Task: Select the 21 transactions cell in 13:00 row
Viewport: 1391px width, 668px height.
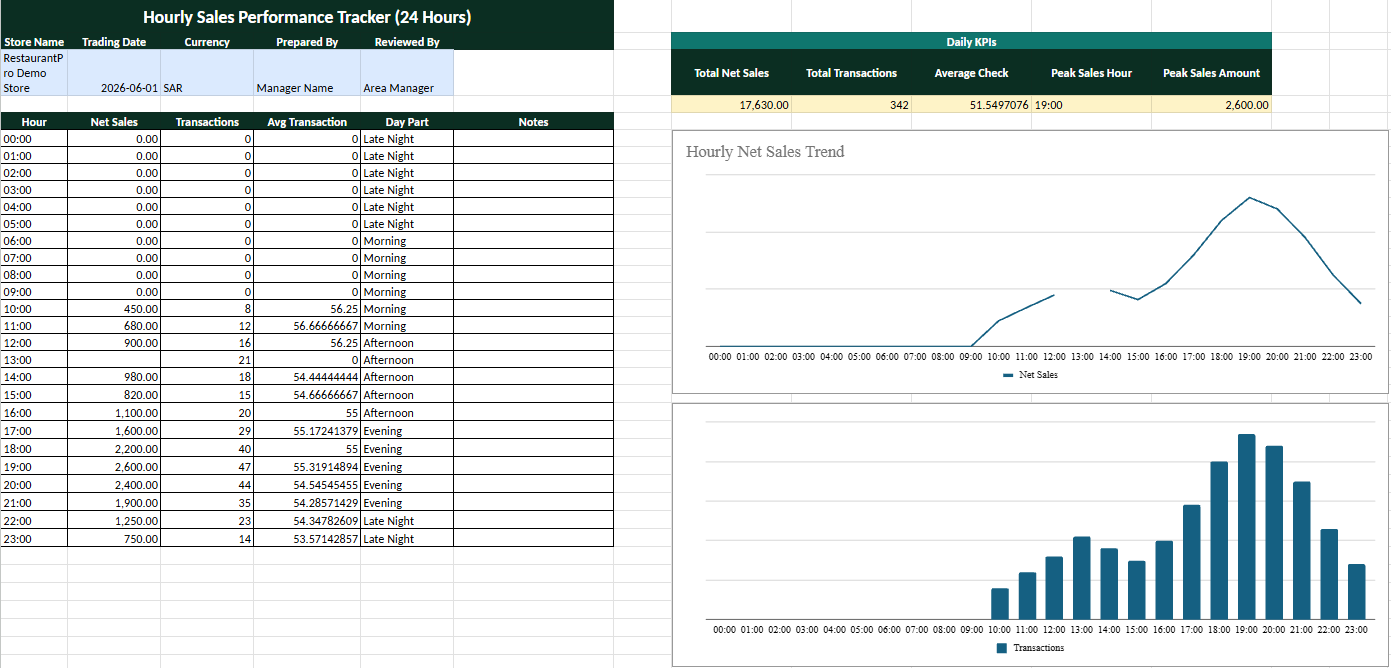Action: (207, 360)
